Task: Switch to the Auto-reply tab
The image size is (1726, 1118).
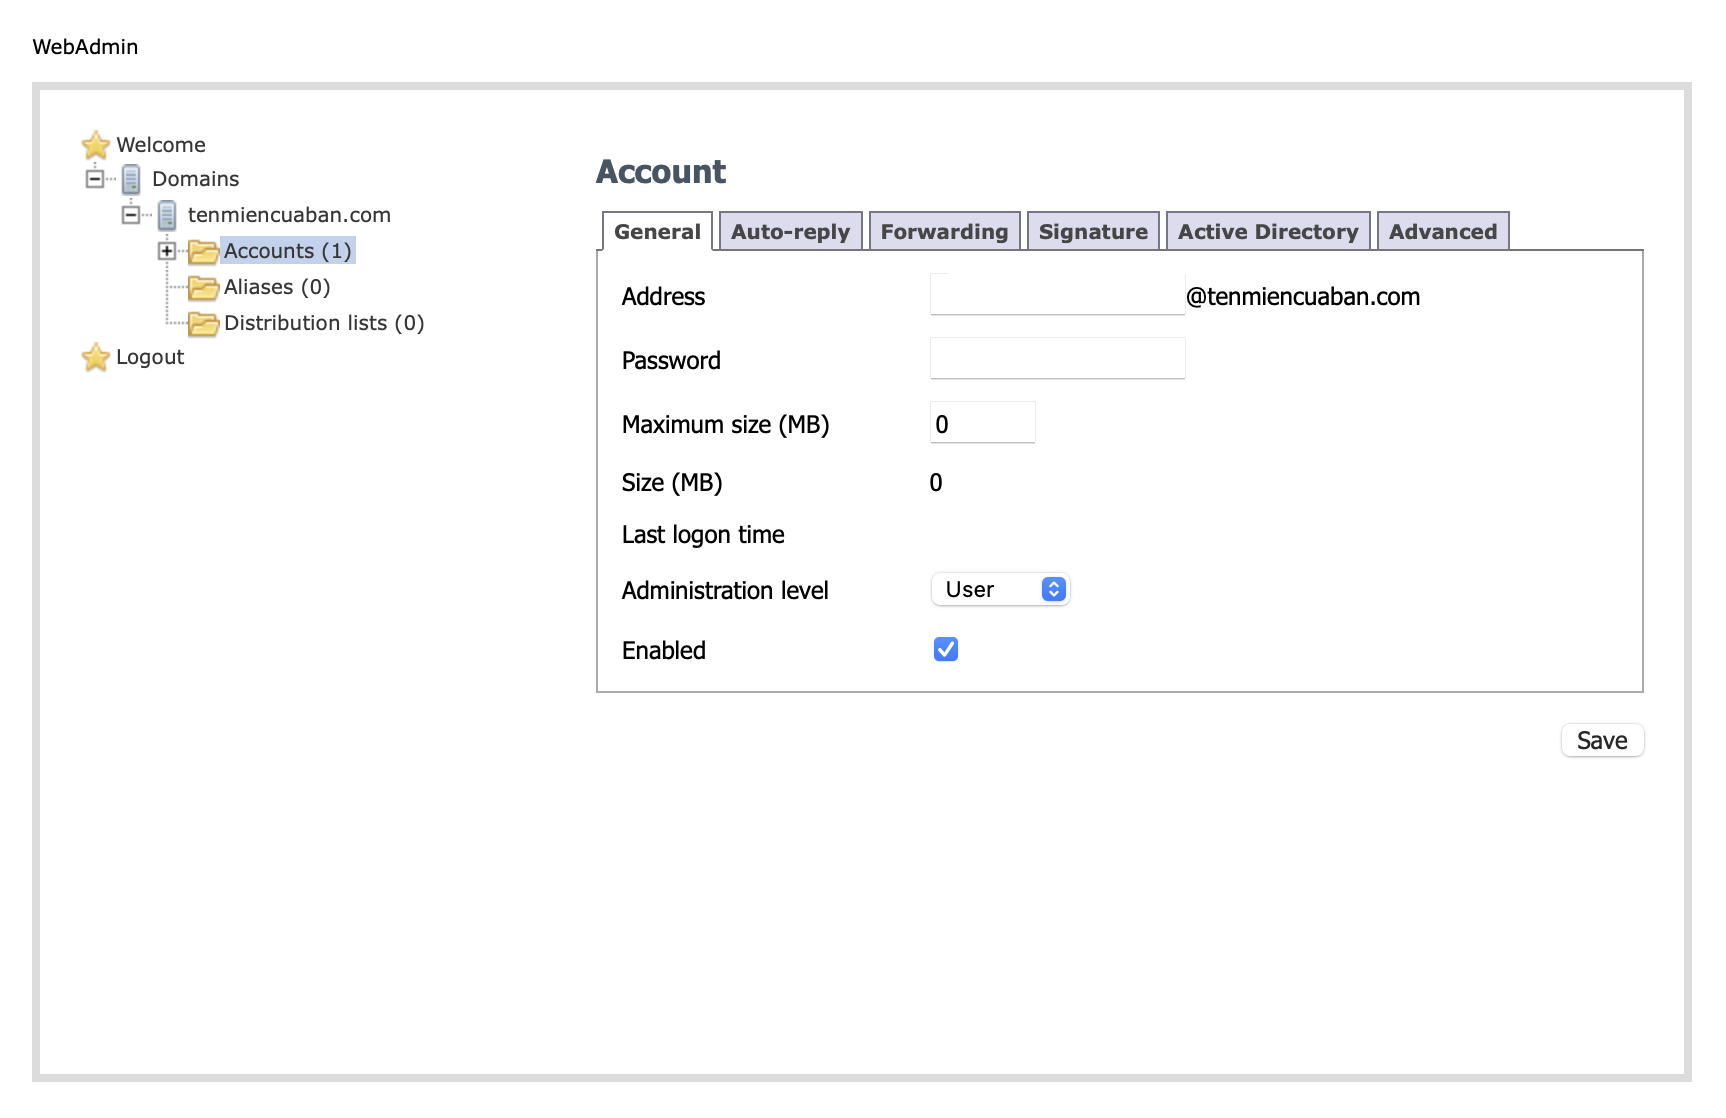Action: [x=790, y=231]
